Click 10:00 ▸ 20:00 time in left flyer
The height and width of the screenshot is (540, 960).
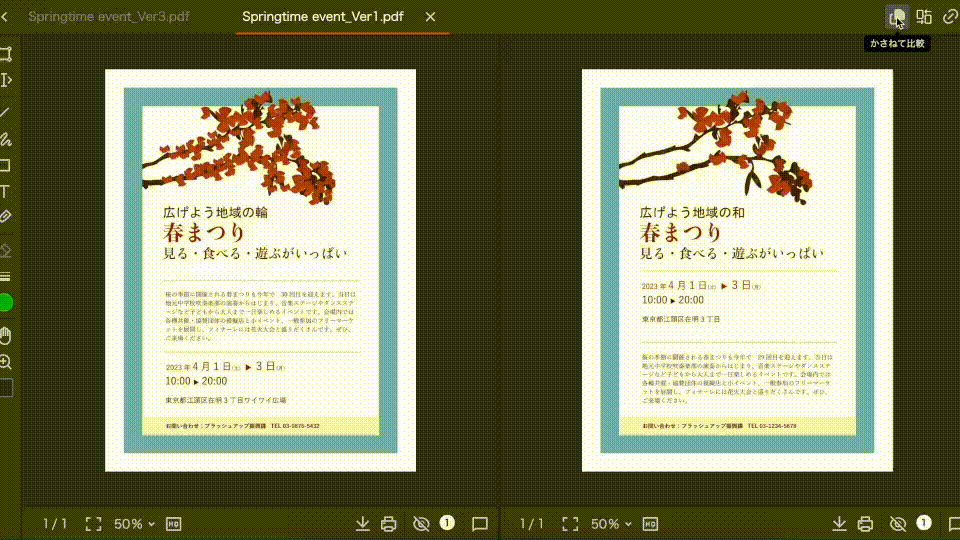[x=196, y=381]
